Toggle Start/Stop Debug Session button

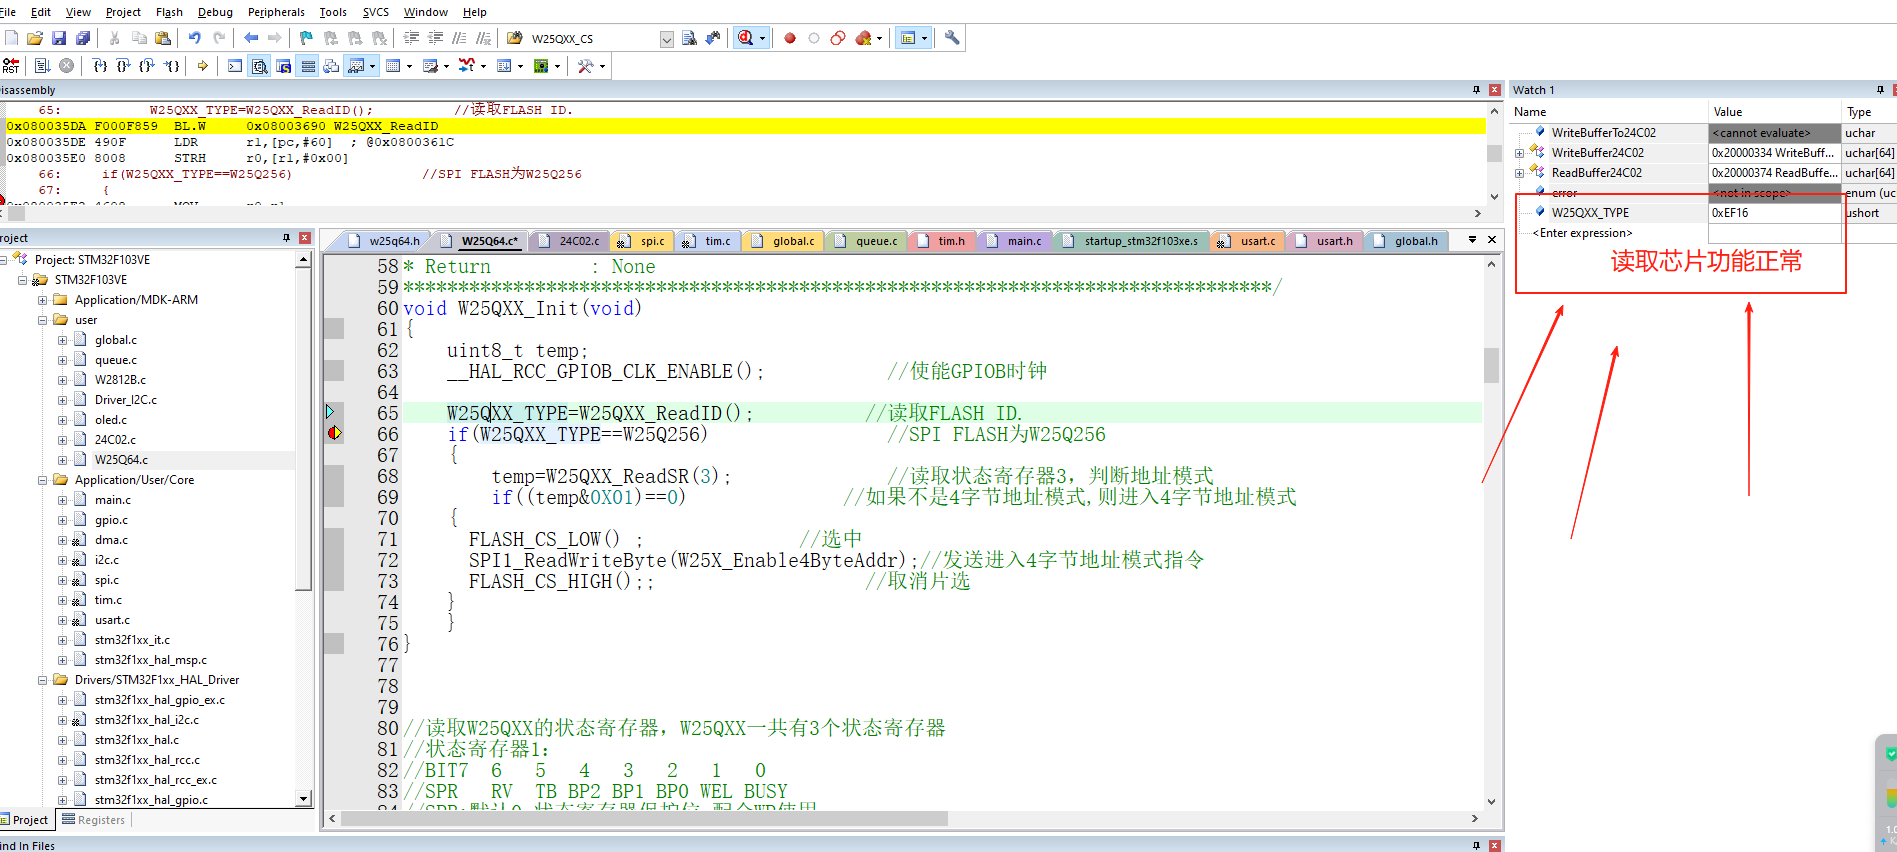tap(745, 38)
